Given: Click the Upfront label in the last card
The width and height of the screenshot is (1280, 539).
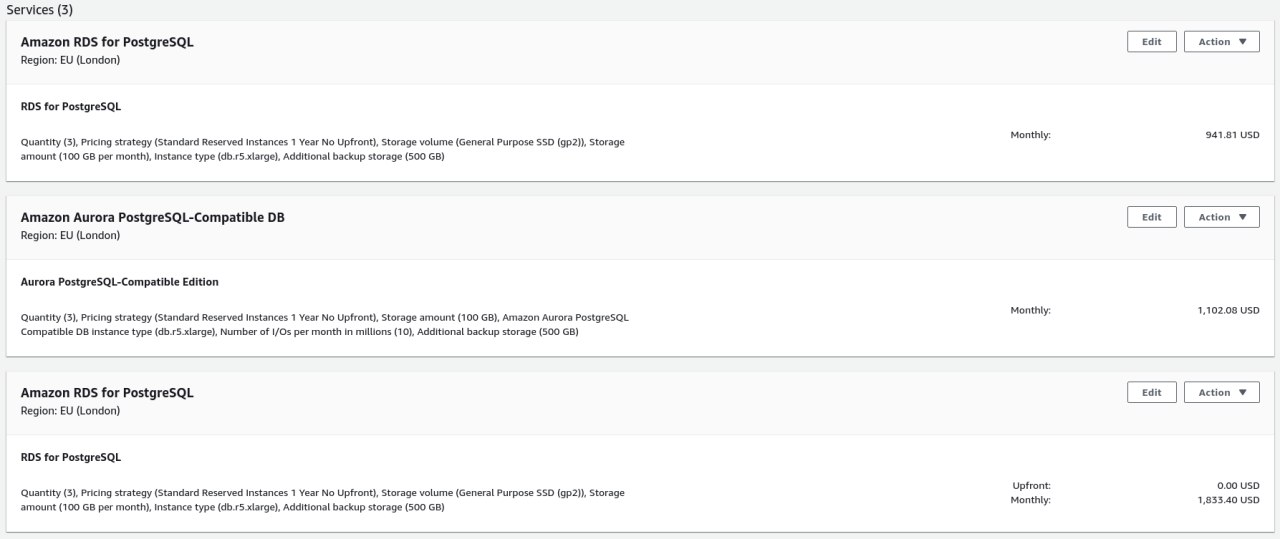Looking at the screenshot, I should [1031, 485].
